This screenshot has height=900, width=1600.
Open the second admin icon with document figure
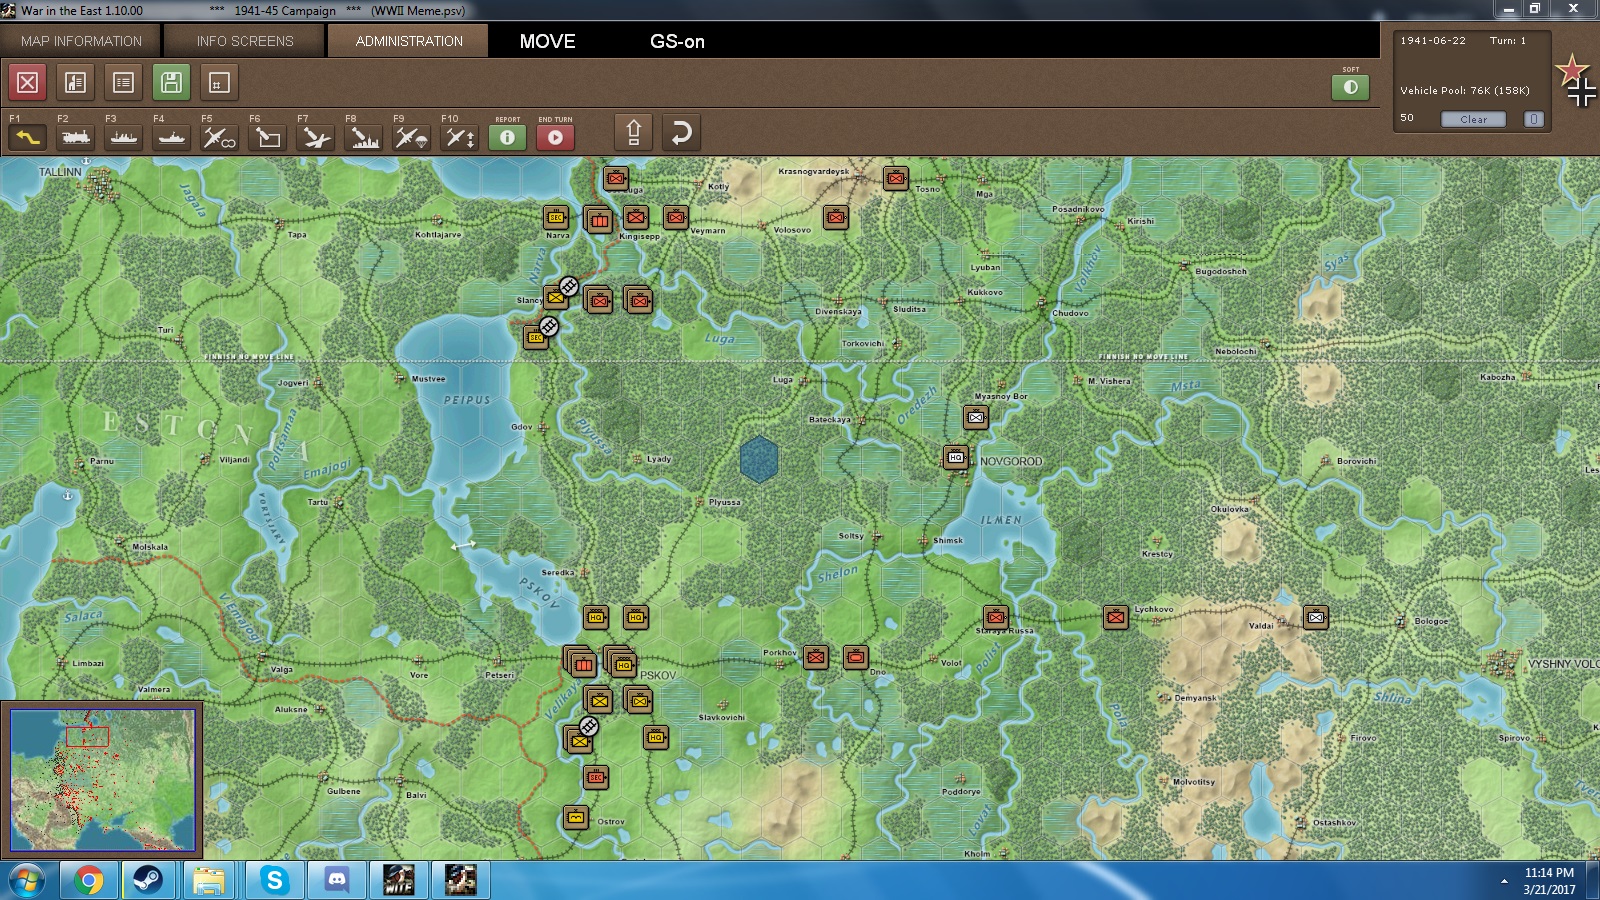pos(76,83)
